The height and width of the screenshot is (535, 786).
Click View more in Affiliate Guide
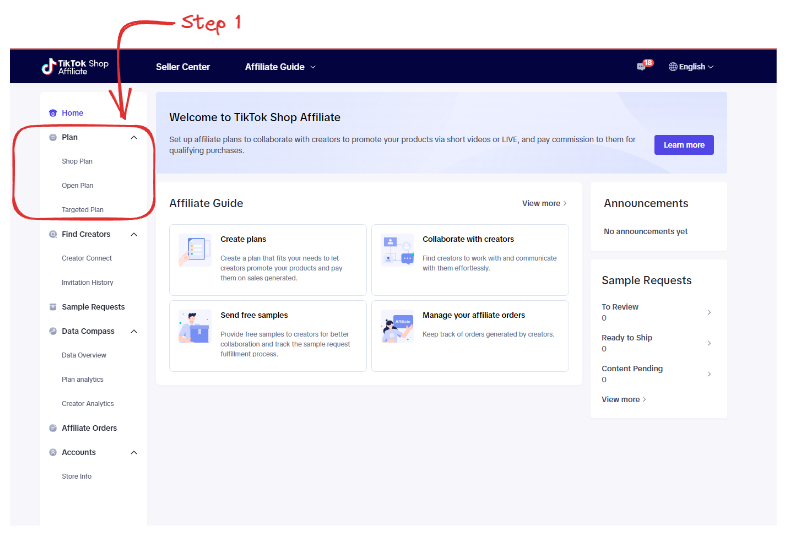(x=544, y=203)
